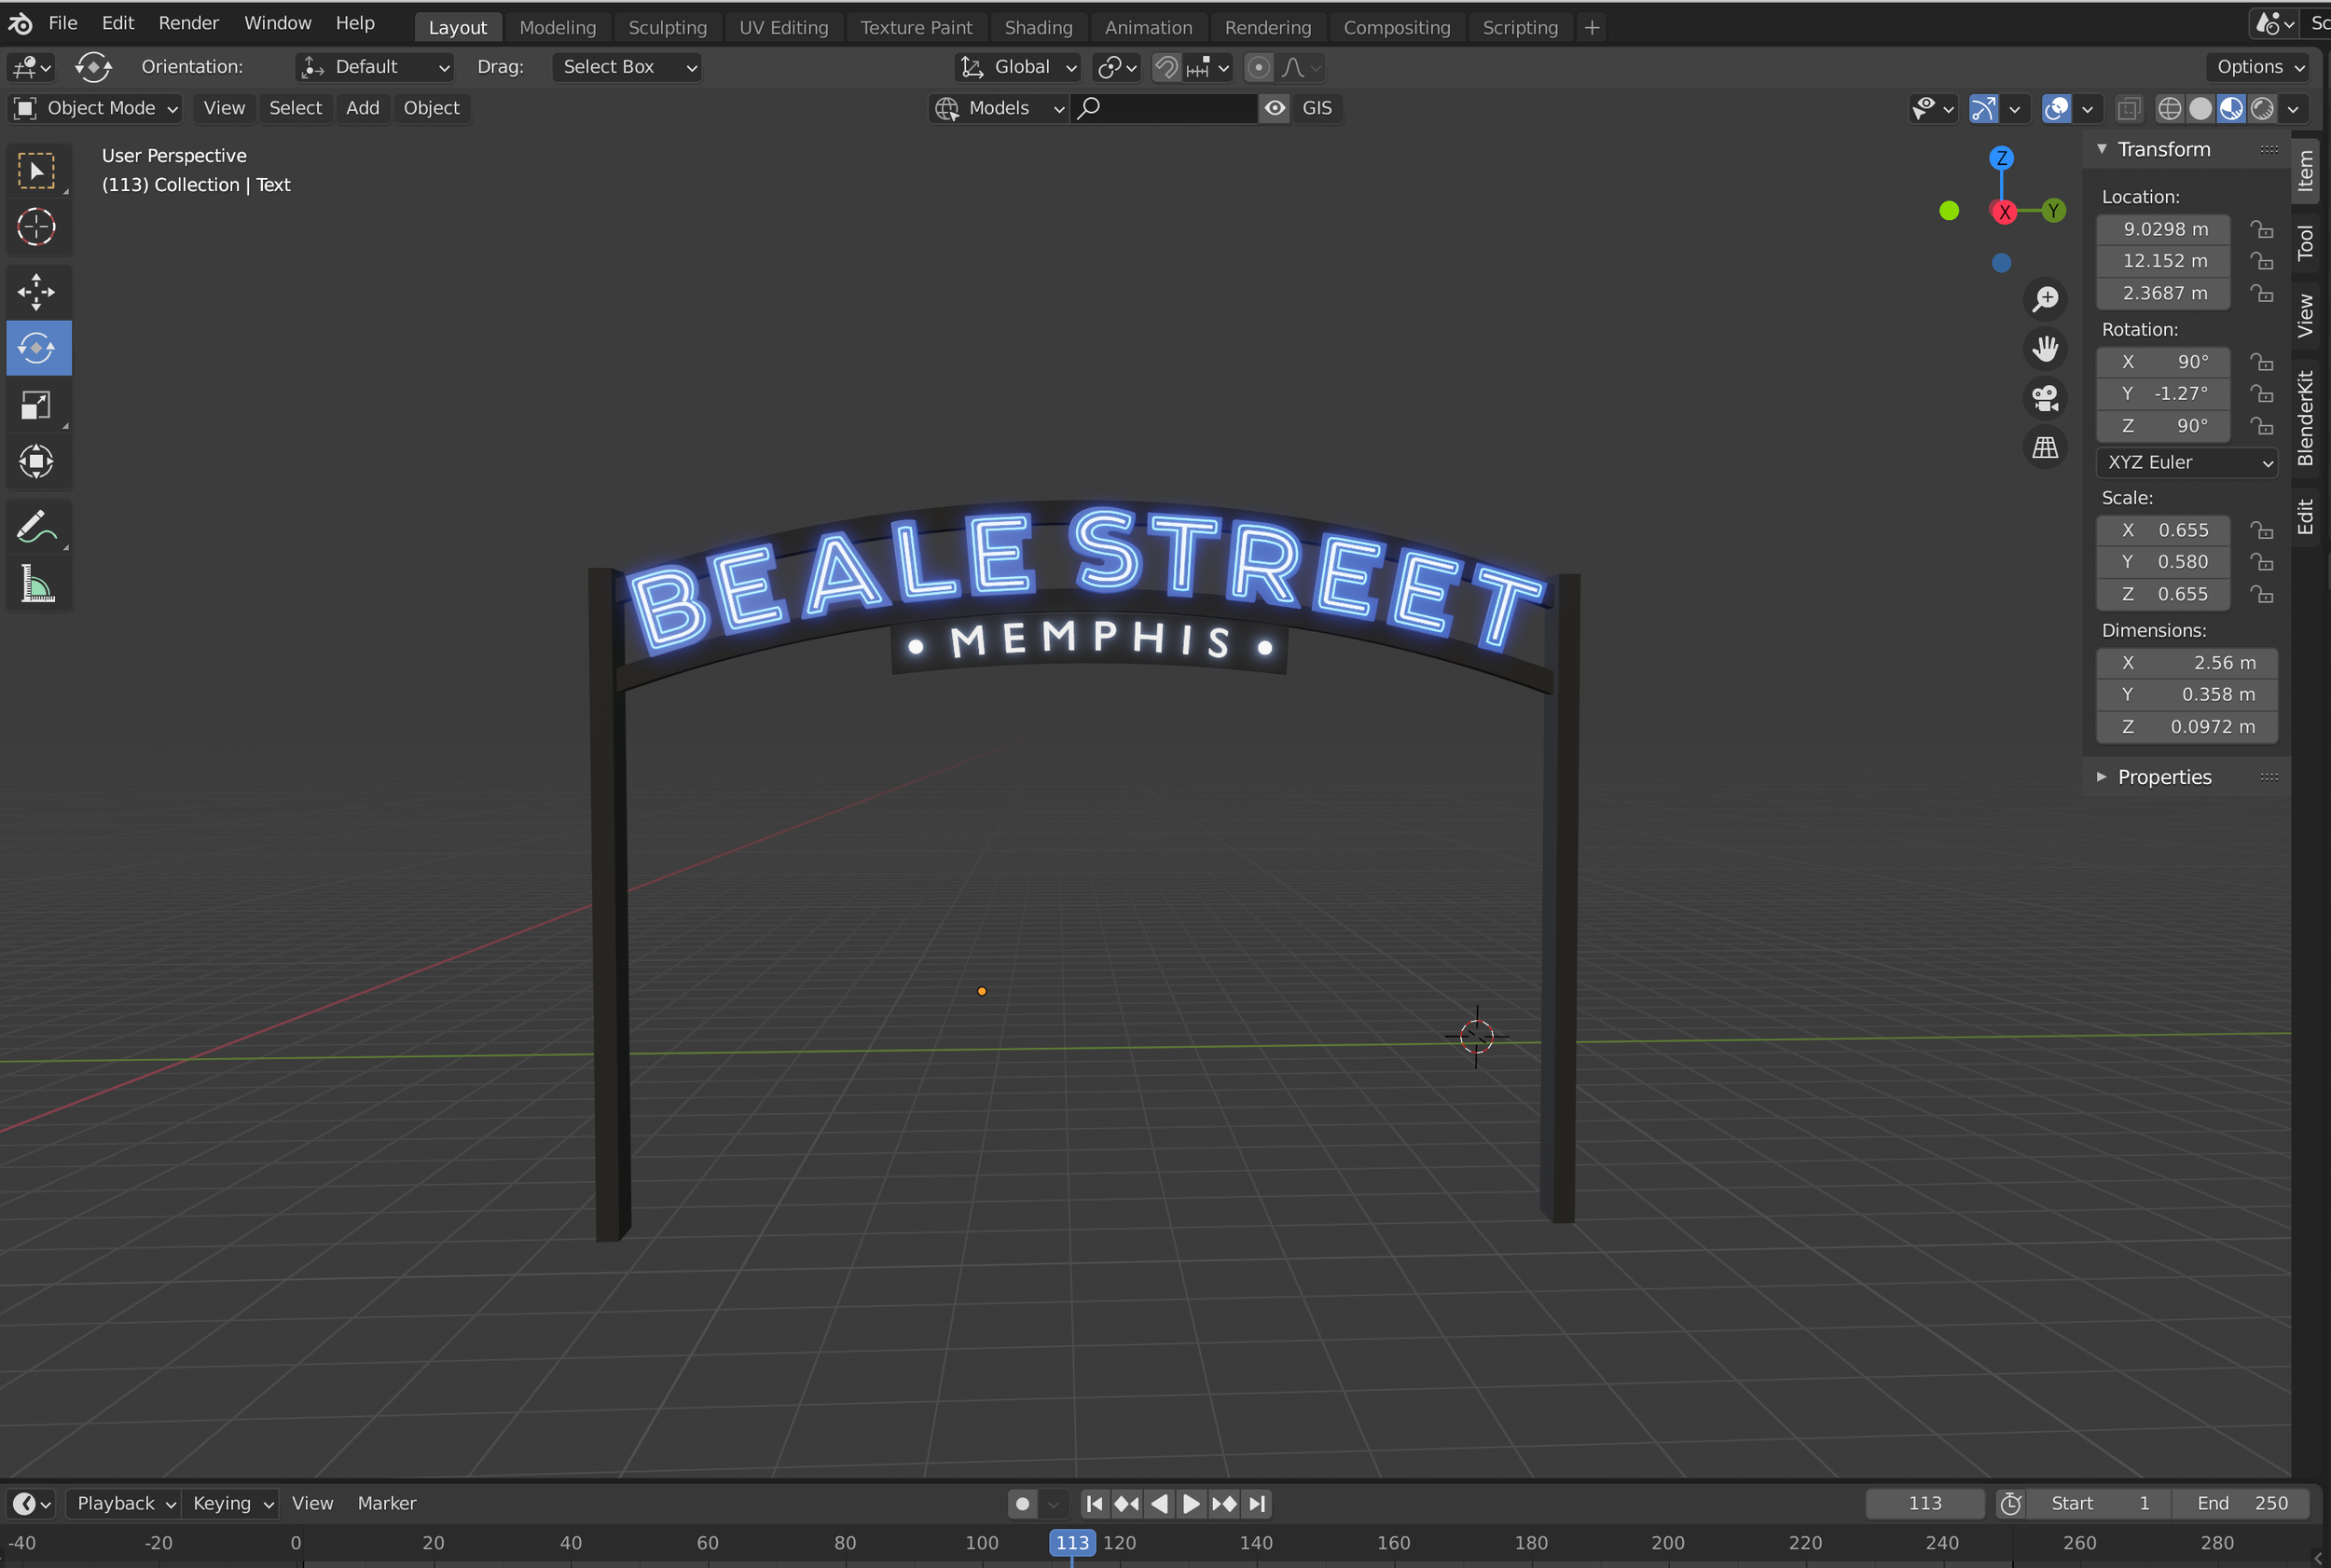Click the Y axis on navigation gizmo
The image size is (2331, 1568).
pyautogui.click(x=2053, y=210)
